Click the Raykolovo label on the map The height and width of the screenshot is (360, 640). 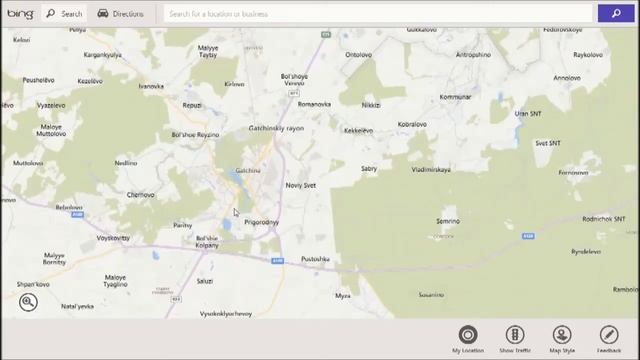(588, 55)
